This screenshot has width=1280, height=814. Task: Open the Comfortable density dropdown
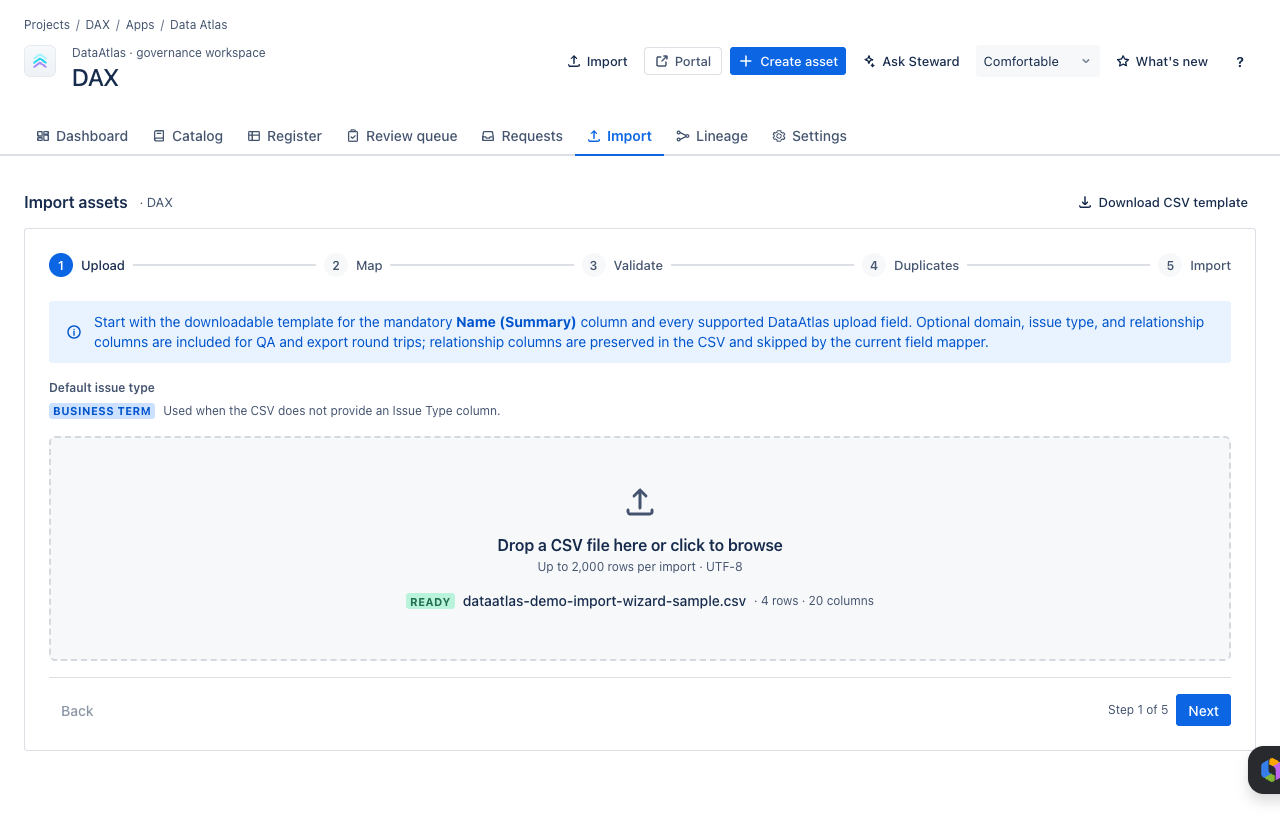point(1037,61)
